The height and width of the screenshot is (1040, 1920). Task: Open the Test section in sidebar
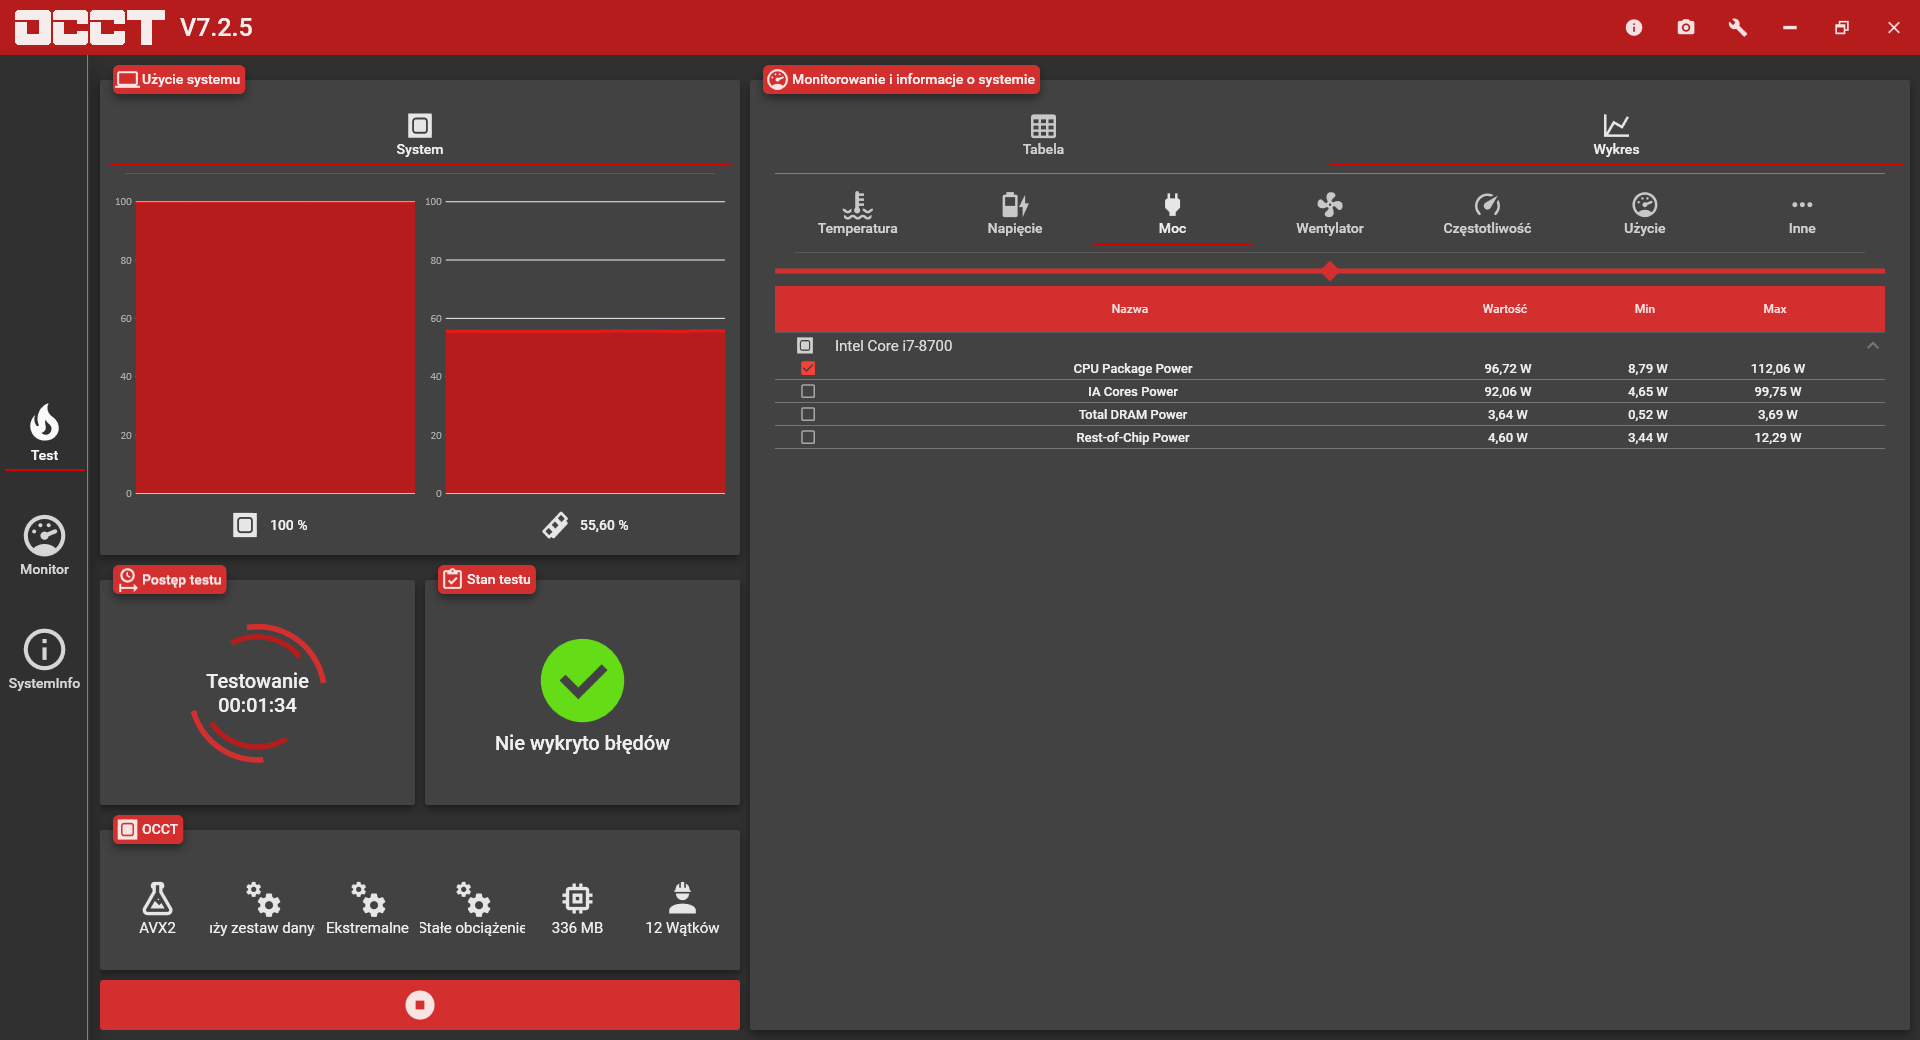pos(44,432)
